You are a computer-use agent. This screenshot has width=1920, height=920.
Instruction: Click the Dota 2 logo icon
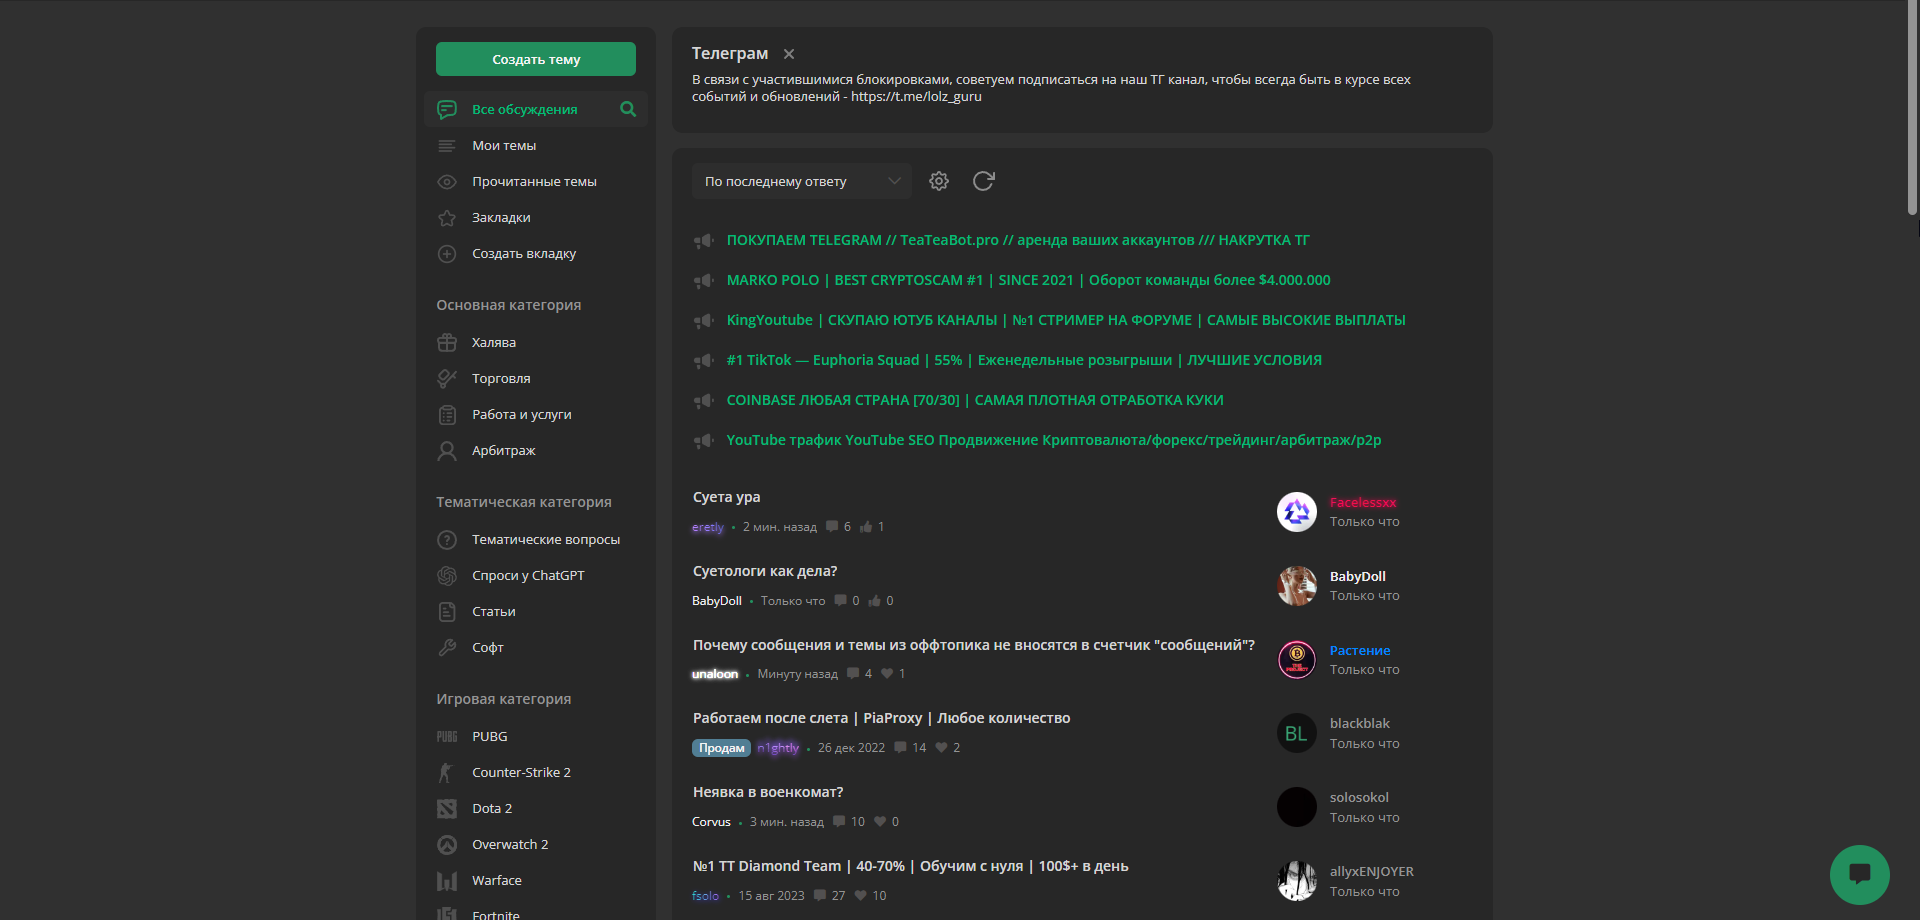pos(447,809)
